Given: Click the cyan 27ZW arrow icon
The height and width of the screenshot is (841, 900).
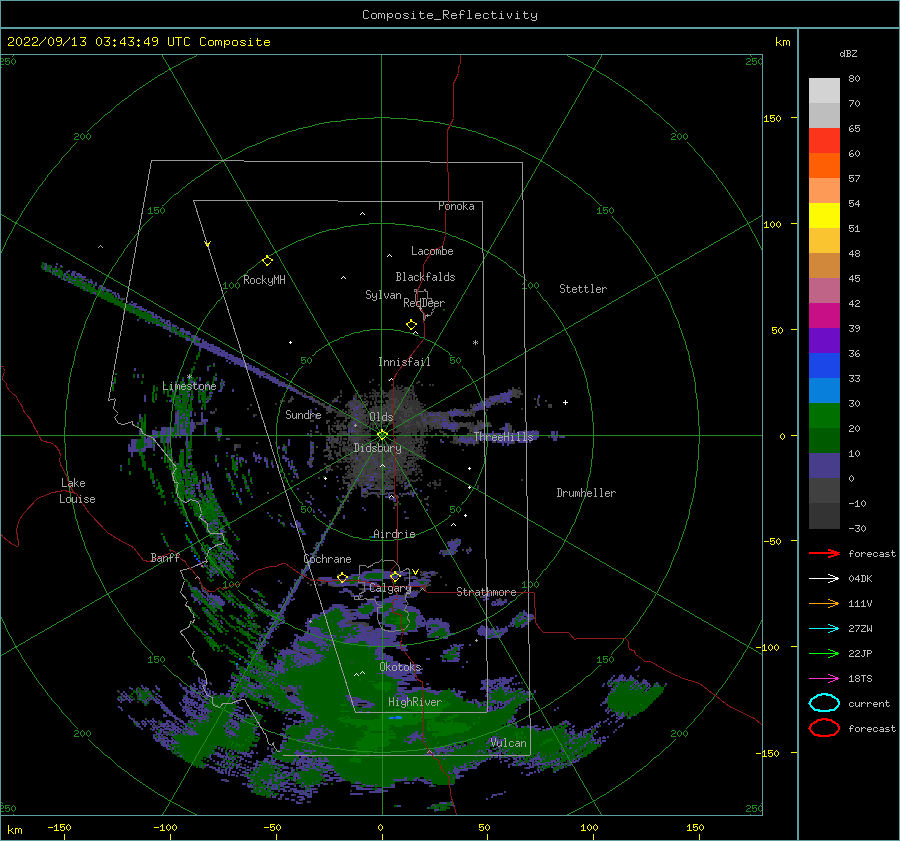Looking at the screenshot, I should (x=824, y=629).
